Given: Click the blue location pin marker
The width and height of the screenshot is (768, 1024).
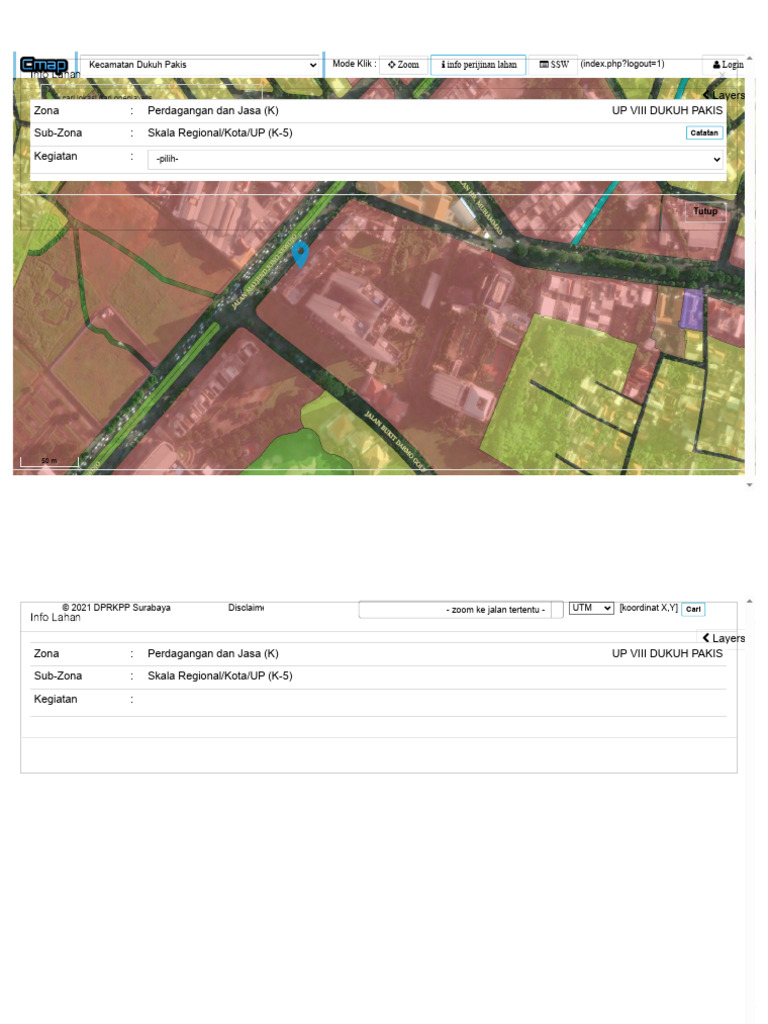Looking at the screenshot, I should tap(300, 254).
